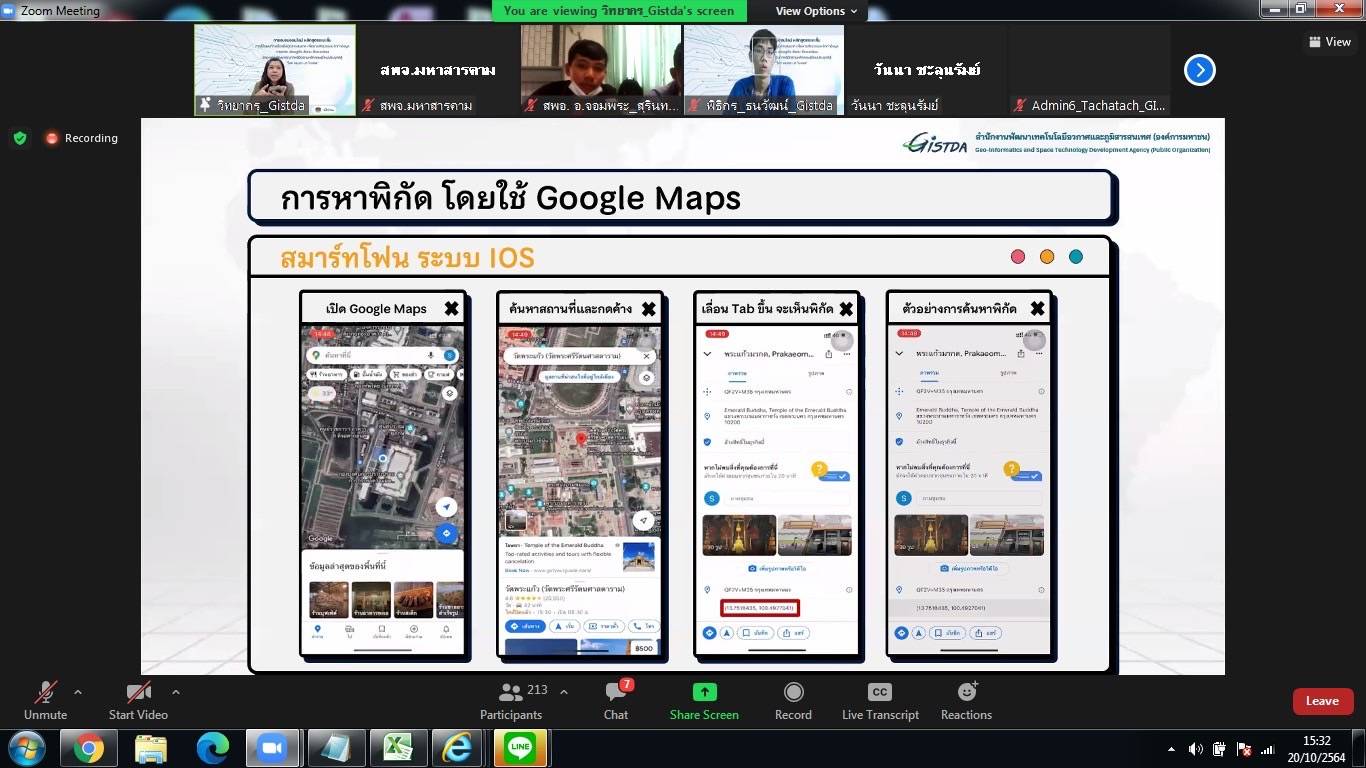The width and height of the screenshot is (1366, 768).
Task: Launch Microsoft Edge from the taskbar
Action: click(212, 748)
